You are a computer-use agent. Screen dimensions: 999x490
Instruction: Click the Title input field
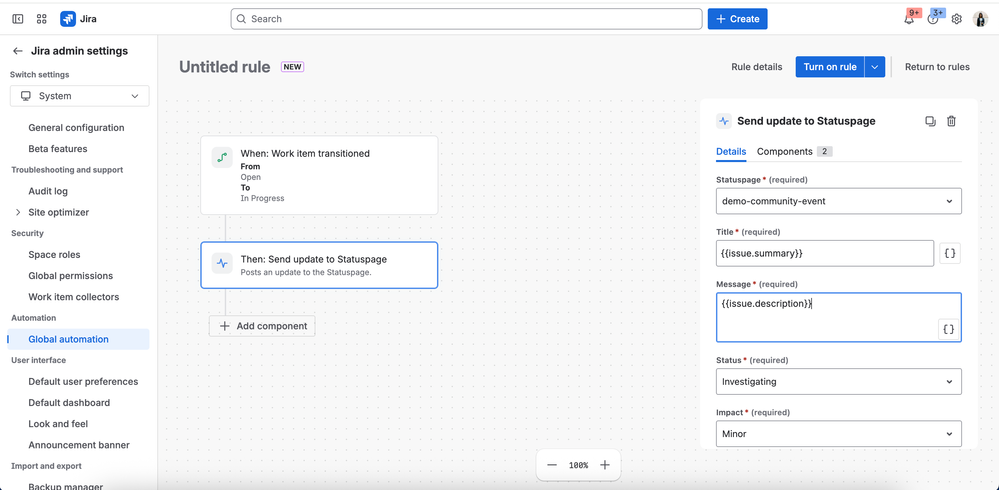(825, 253)
